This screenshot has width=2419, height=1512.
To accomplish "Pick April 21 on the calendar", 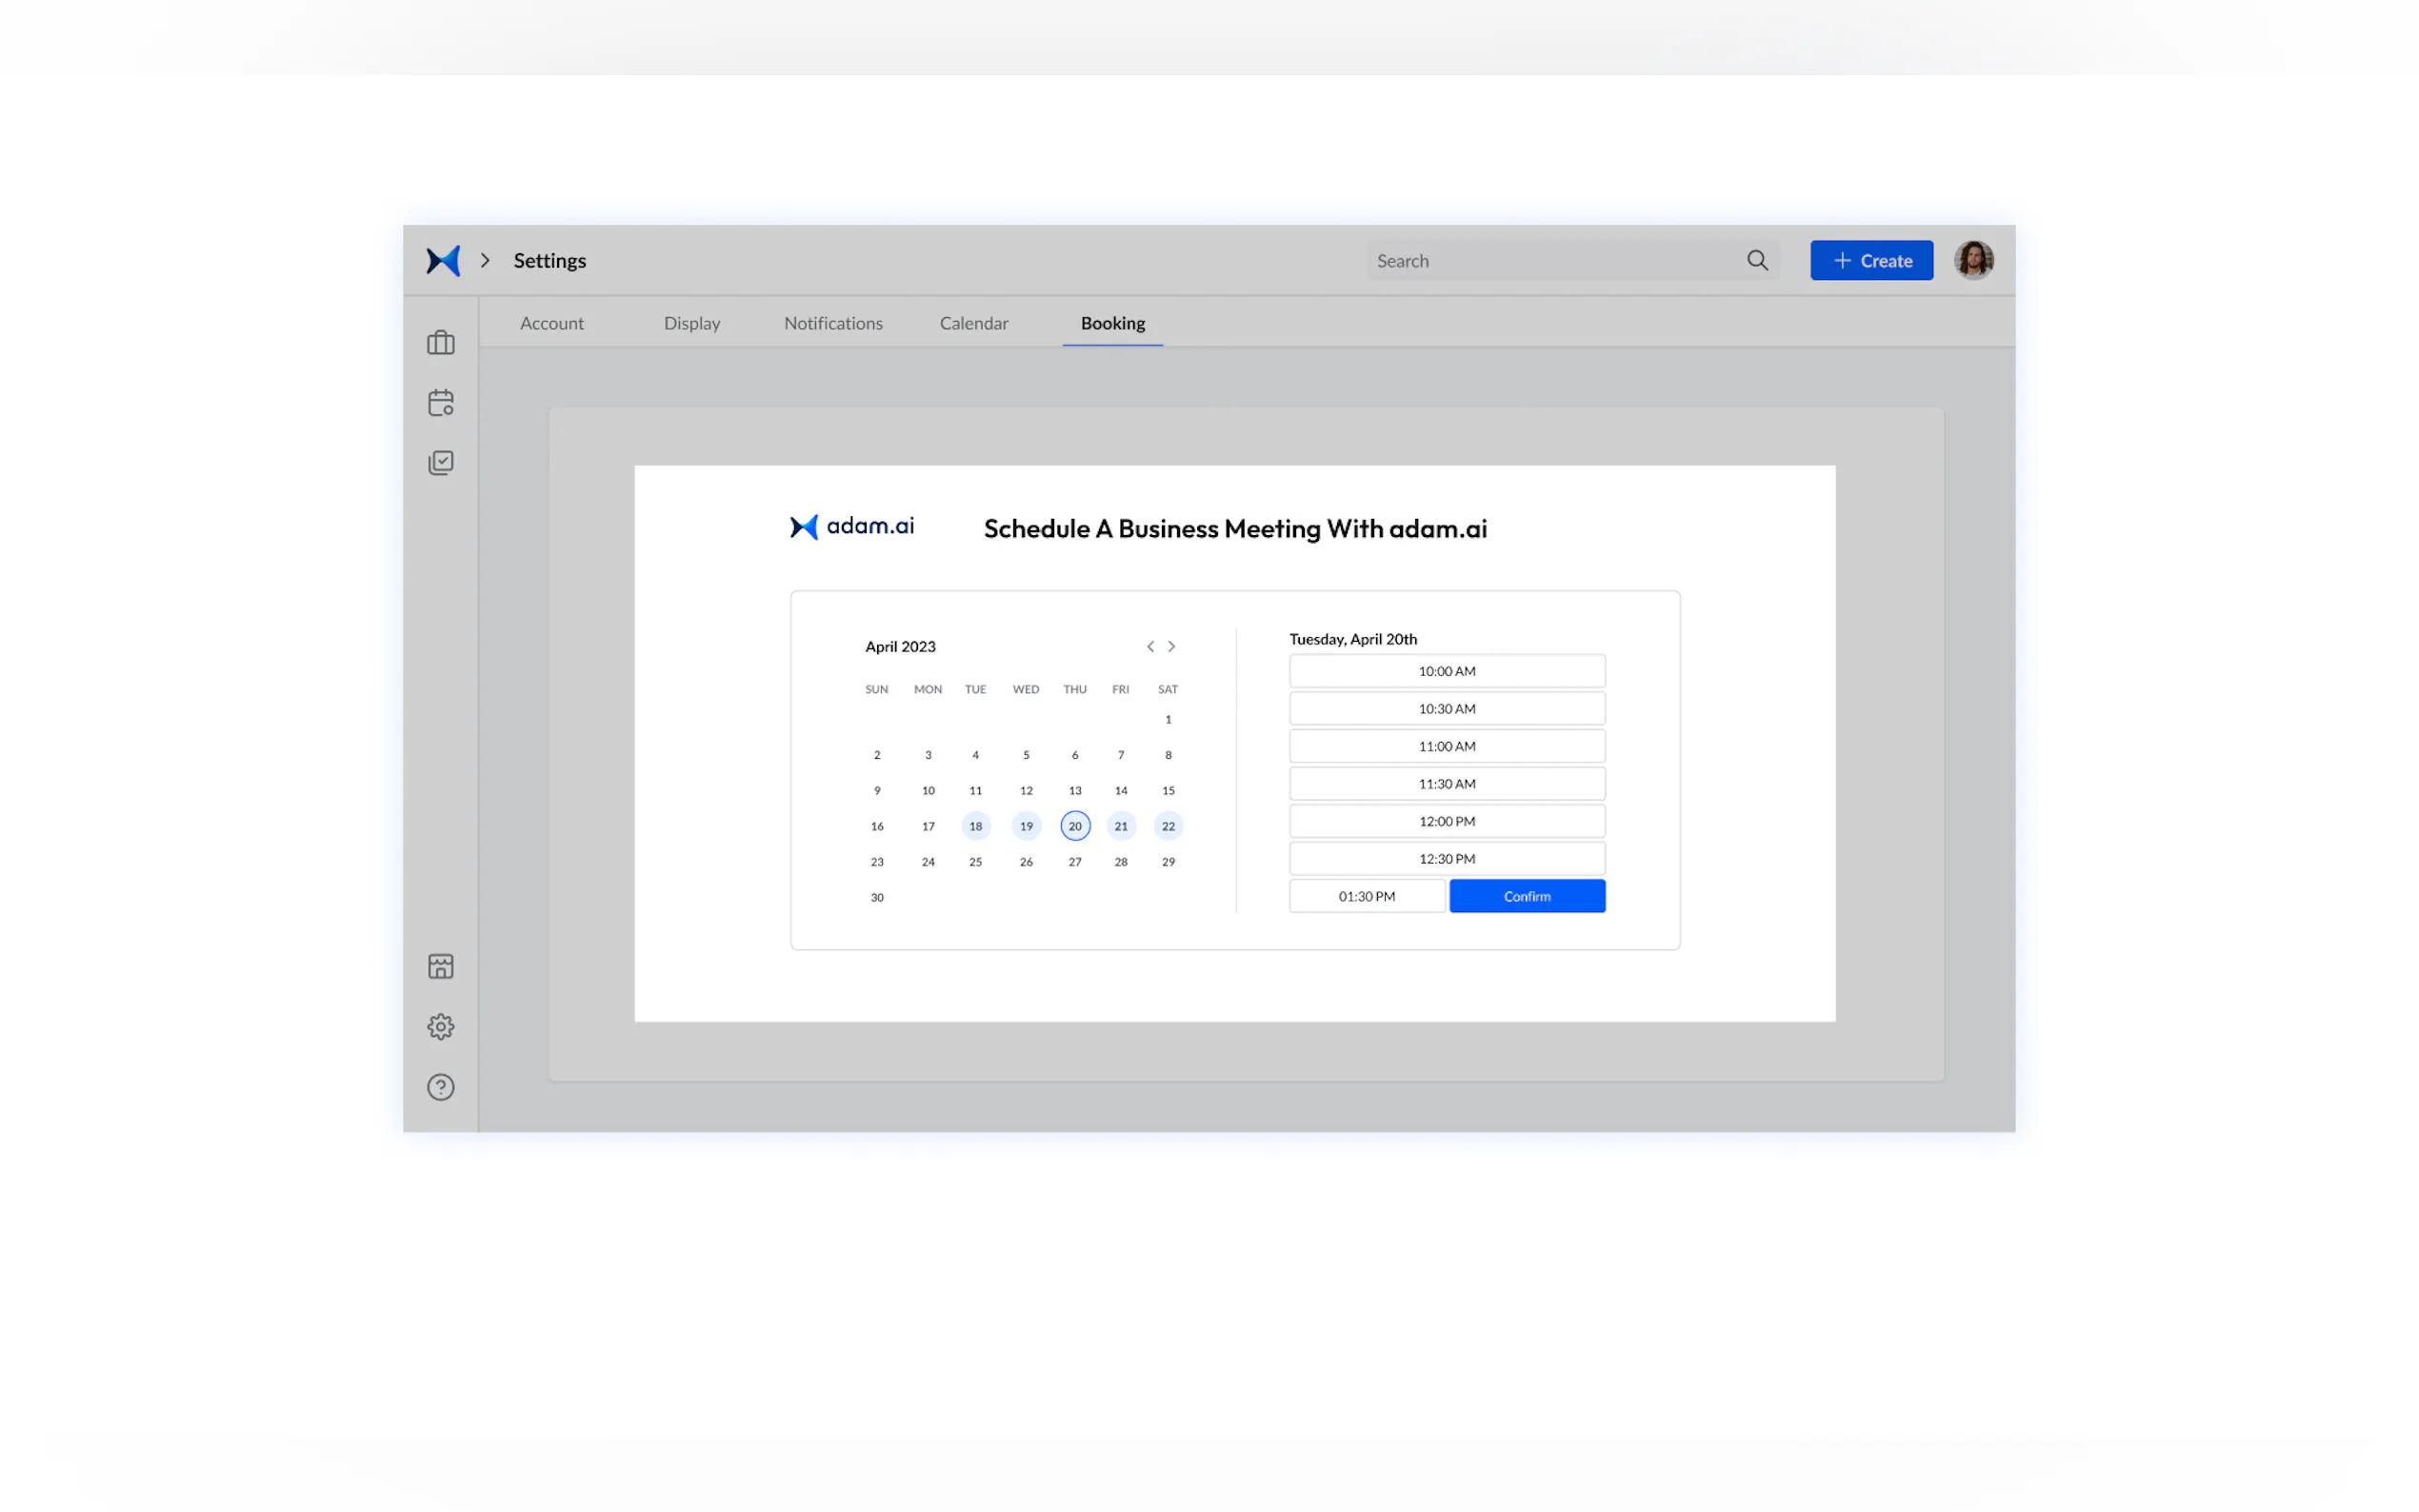I will coord(1120,826).
